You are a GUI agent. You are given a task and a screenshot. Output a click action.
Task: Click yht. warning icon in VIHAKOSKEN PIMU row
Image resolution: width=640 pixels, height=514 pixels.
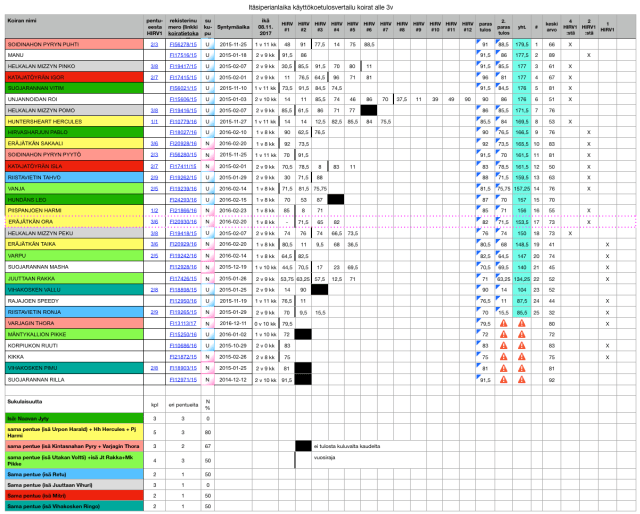point(523,366)
